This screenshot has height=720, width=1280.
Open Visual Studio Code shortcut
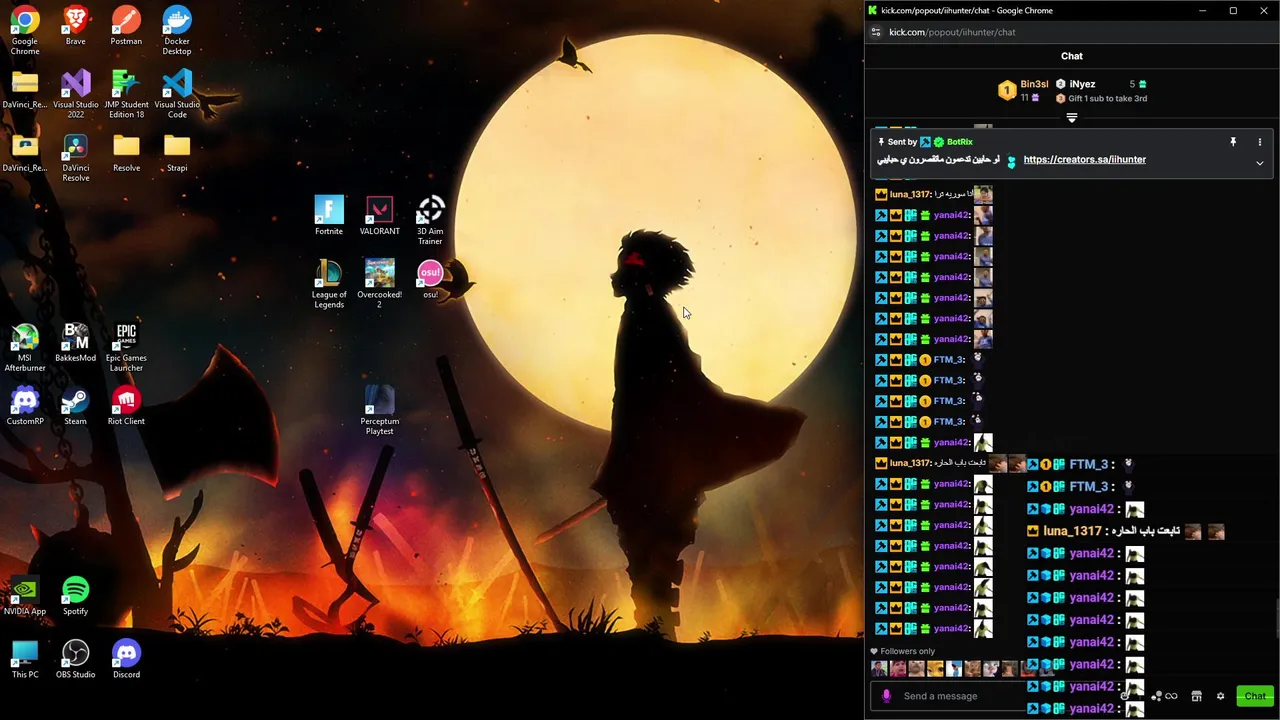[x=177, y=93]
